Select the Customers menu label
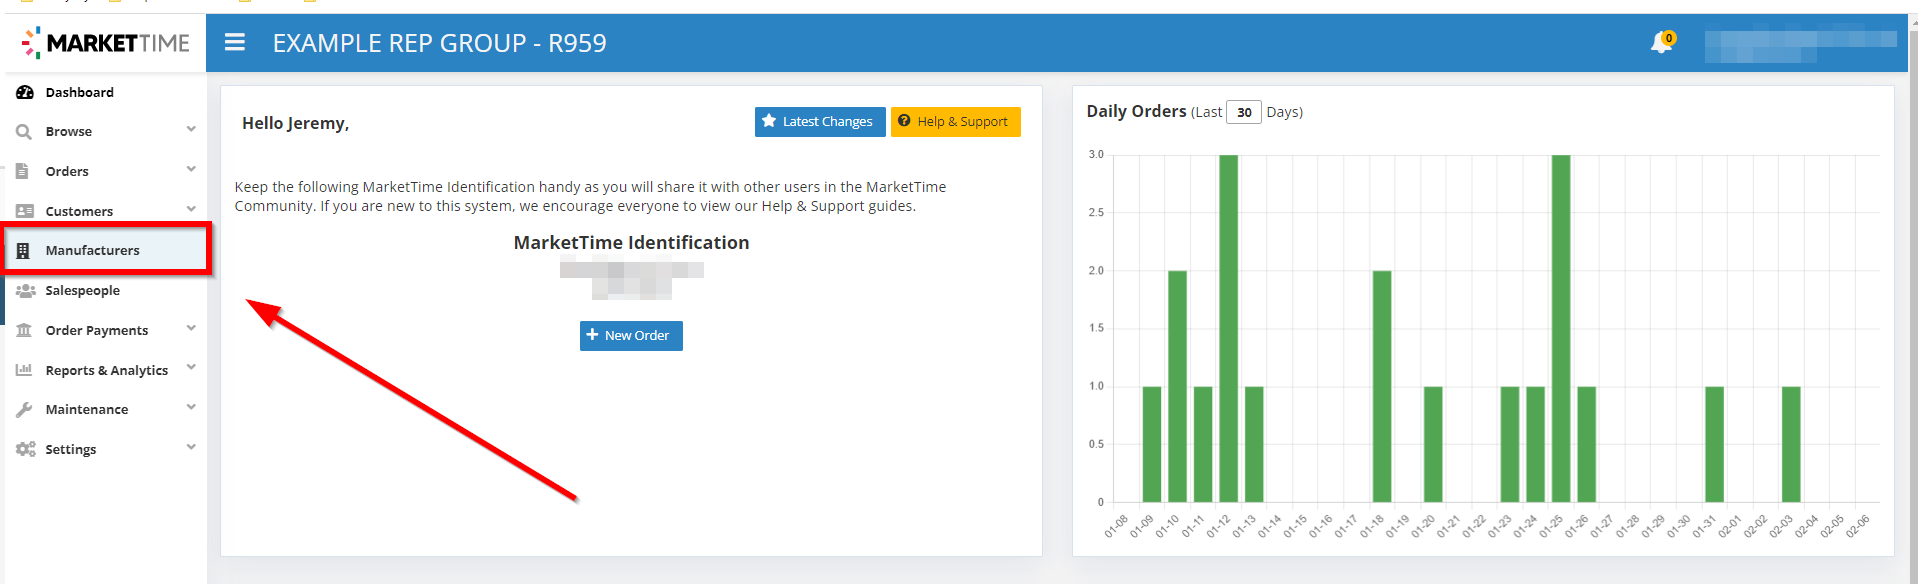 (x=79, y=211)
